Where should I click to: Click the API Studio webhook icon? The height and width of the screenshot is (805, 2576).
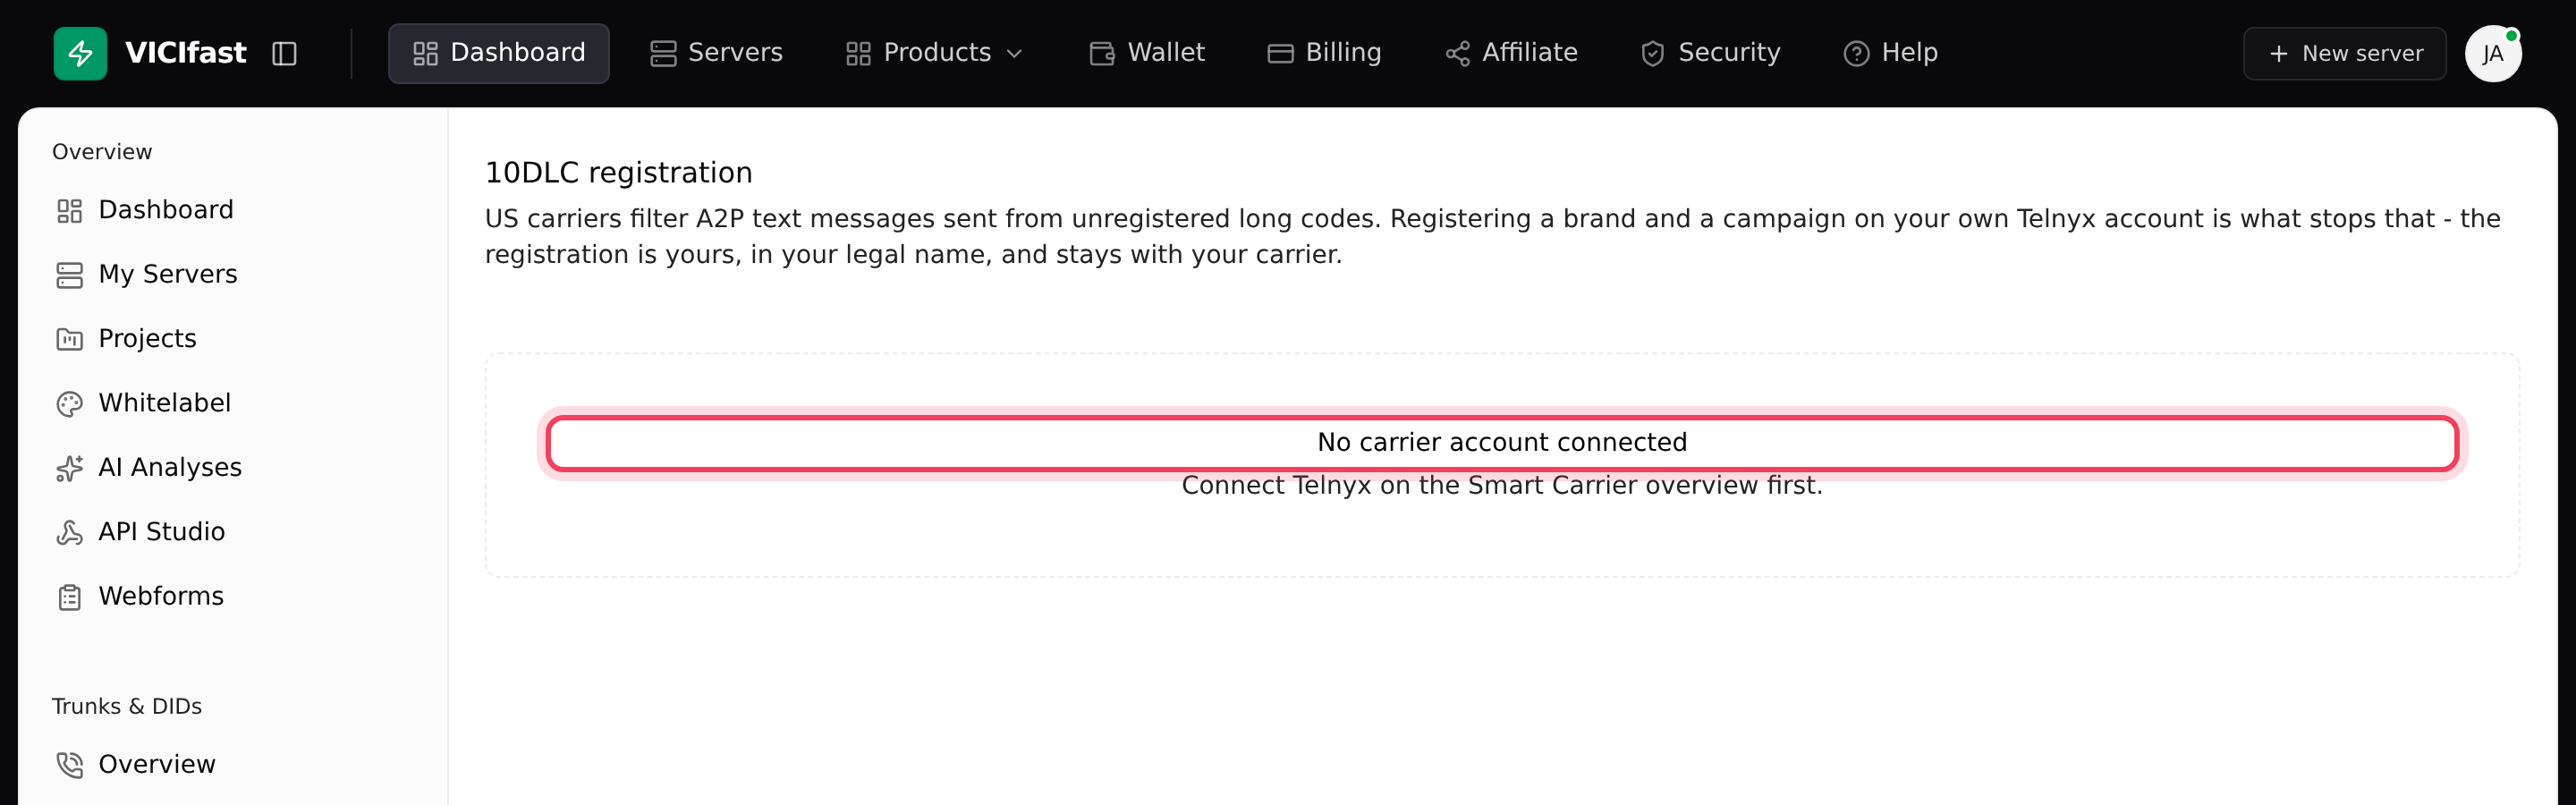69,533
